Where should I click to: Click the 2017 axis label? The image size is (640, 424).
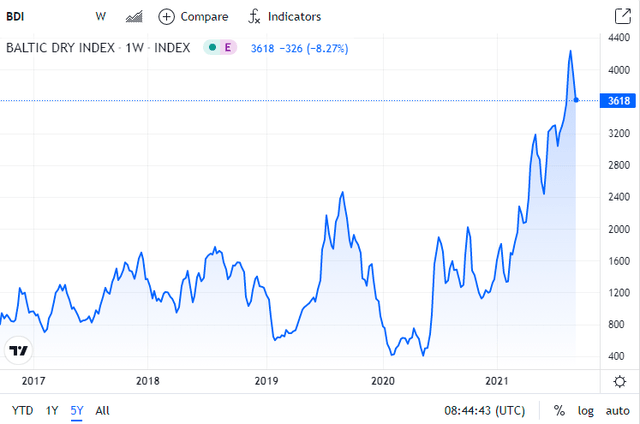[x=33, y=381]
